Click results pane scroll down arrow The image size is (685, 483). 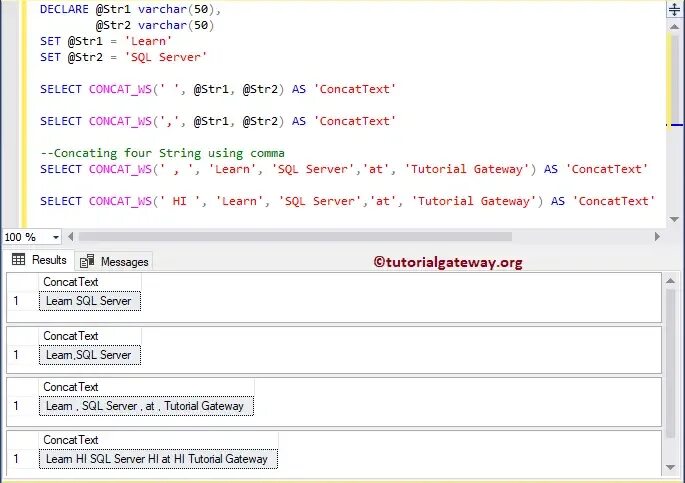(x=671, y=467)
